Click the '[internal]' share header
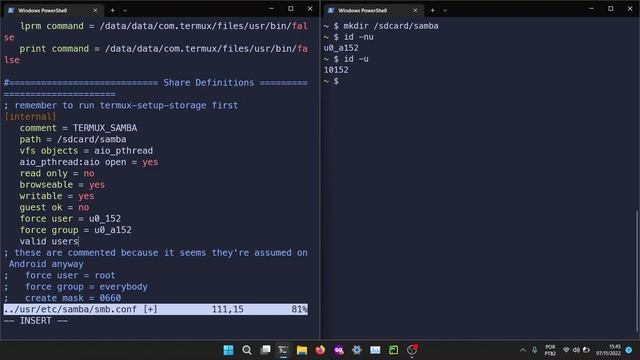 pyautogui.click(x=30, y=117)
